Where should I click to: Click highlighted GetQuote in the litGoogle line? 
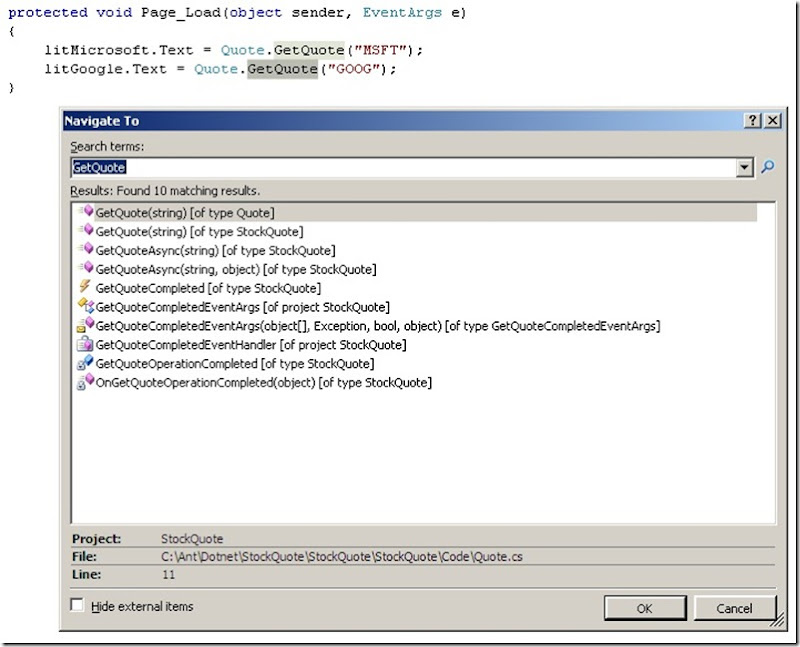pyautogui.click(x=283, y=69)
